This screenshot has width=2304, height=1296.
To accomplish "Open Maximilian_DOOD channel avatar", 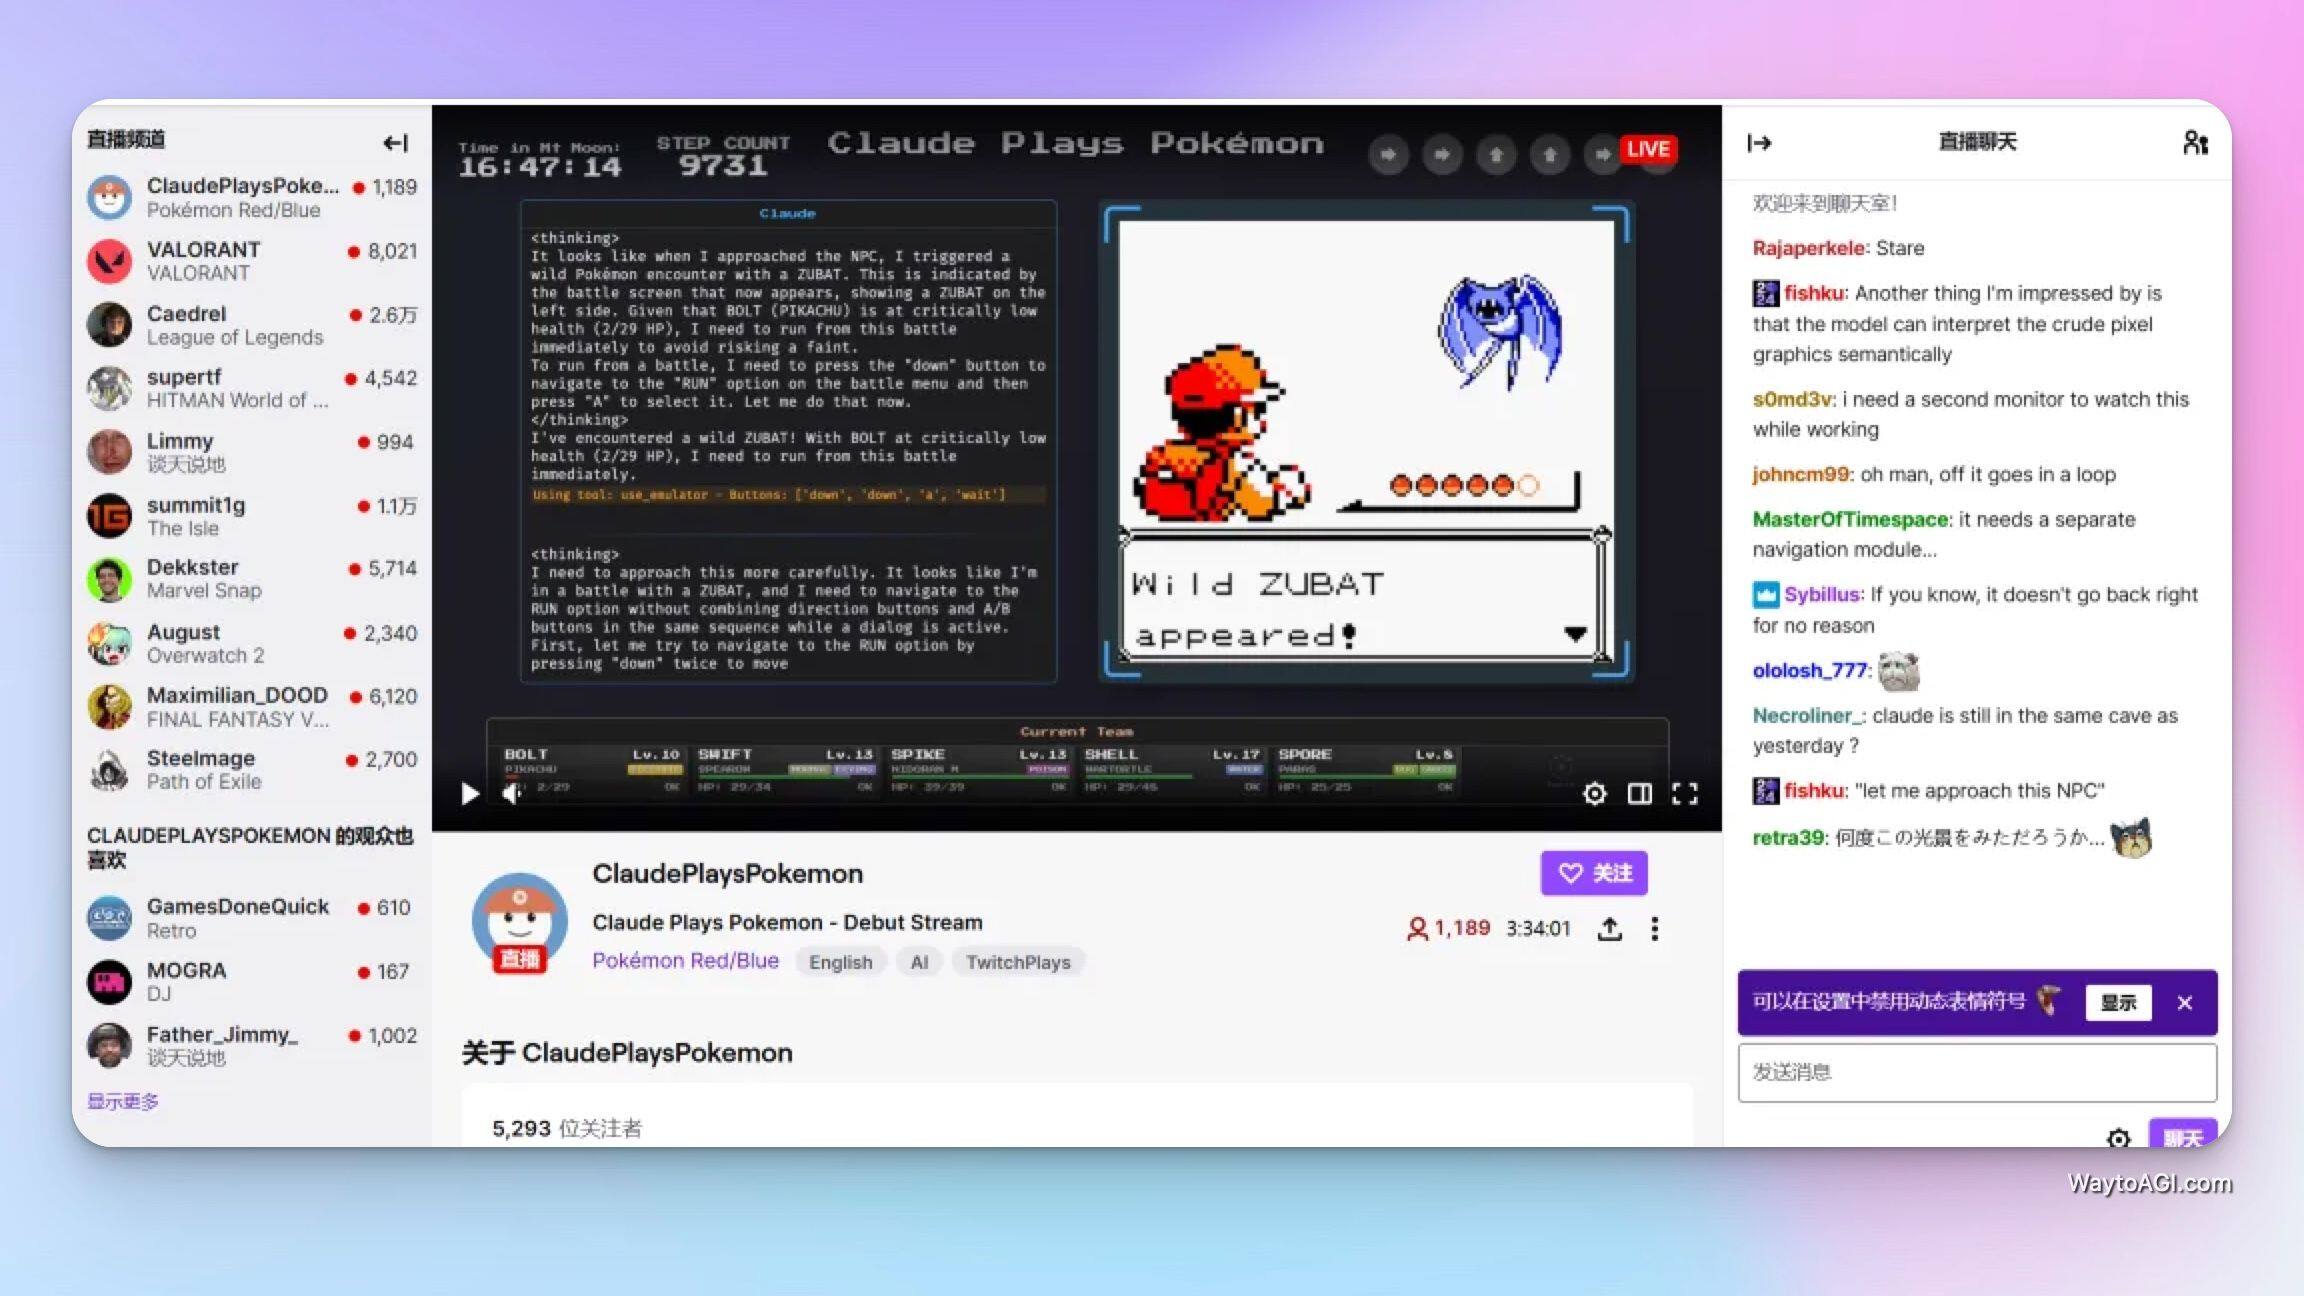I will pyautogui.click(x=109, y=707).
